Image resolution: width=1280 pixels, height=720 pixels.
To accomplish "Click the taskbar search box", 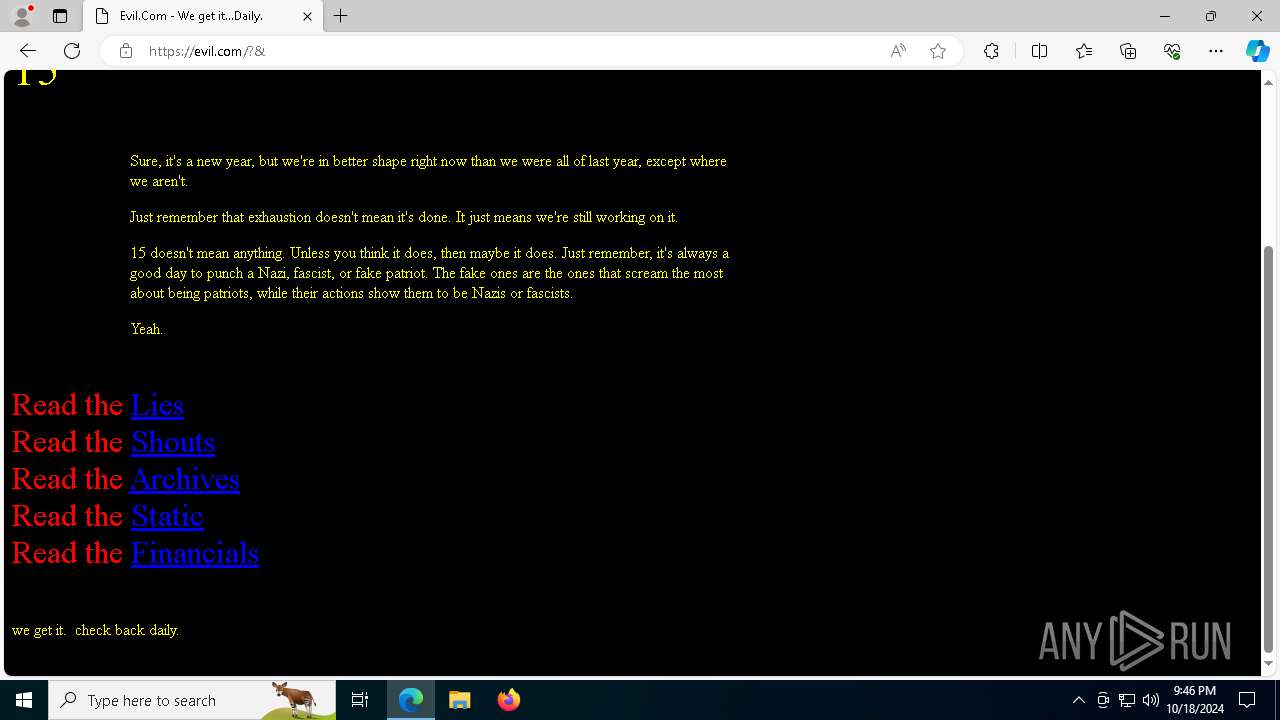I will tap(192, 700).
